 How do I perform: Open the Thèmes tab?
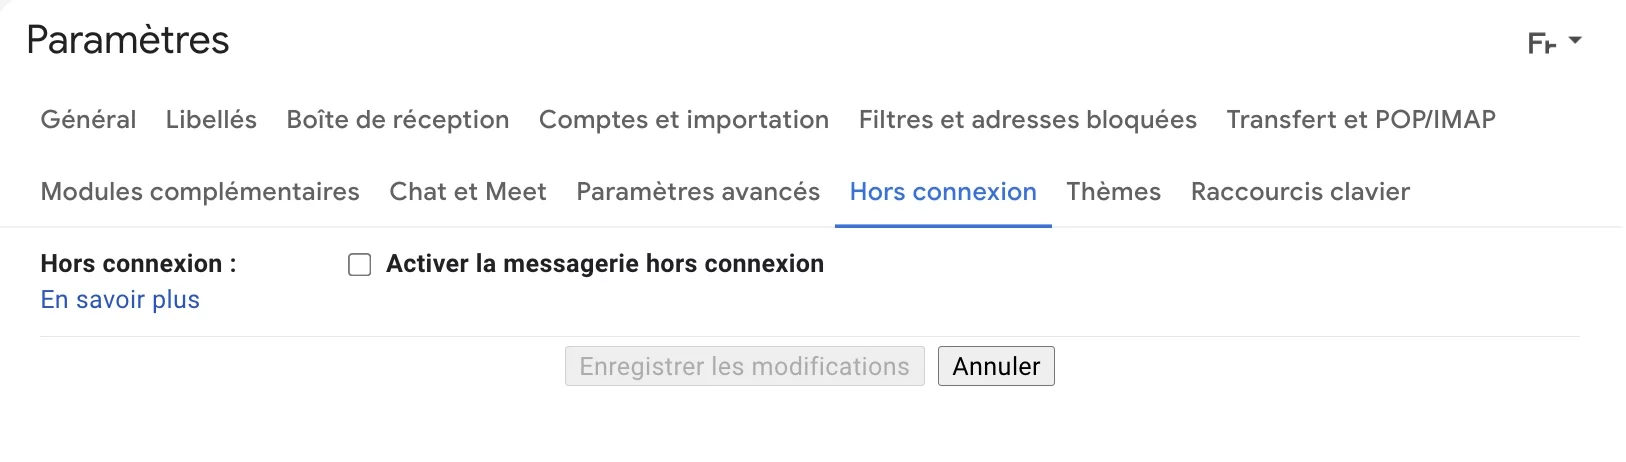click(x=1113, y=192)
